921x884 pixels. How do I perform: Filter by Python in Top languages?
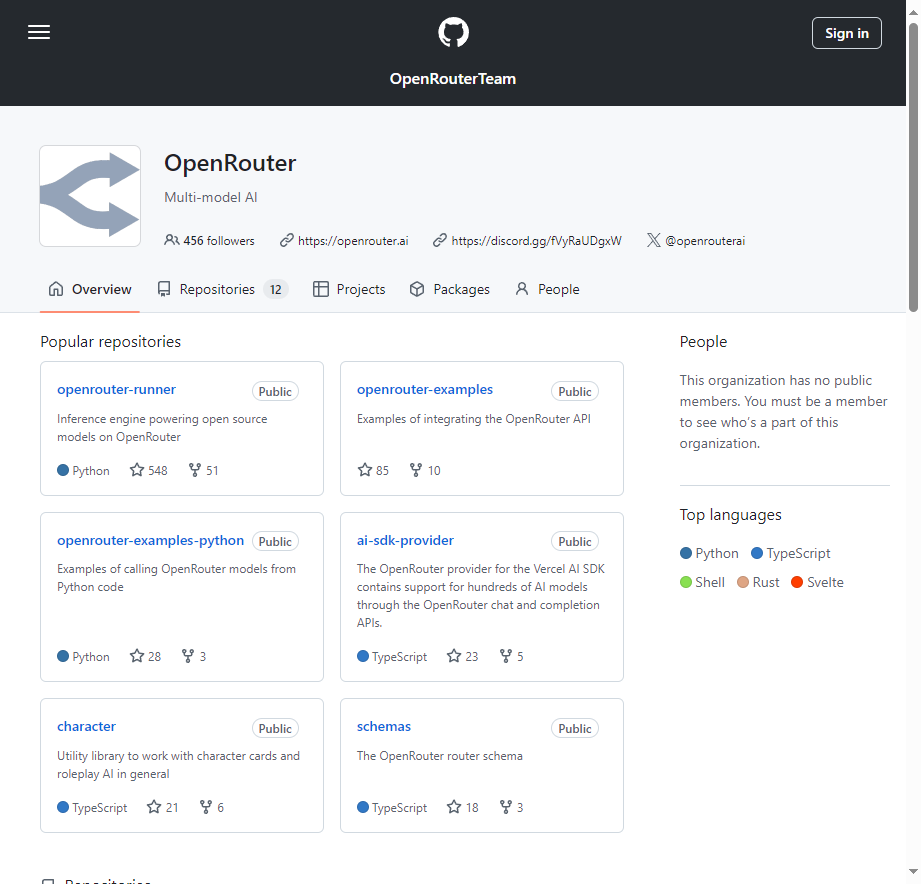[709, 553]
